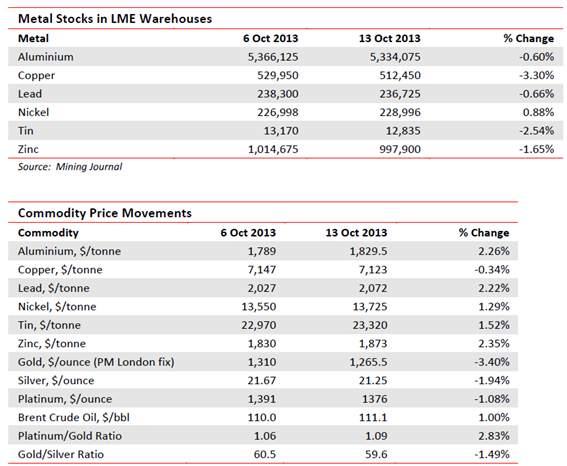The image size is (567, 466).
Task: Click the Source: Mining Journal text
Action: tap(70, 167)
